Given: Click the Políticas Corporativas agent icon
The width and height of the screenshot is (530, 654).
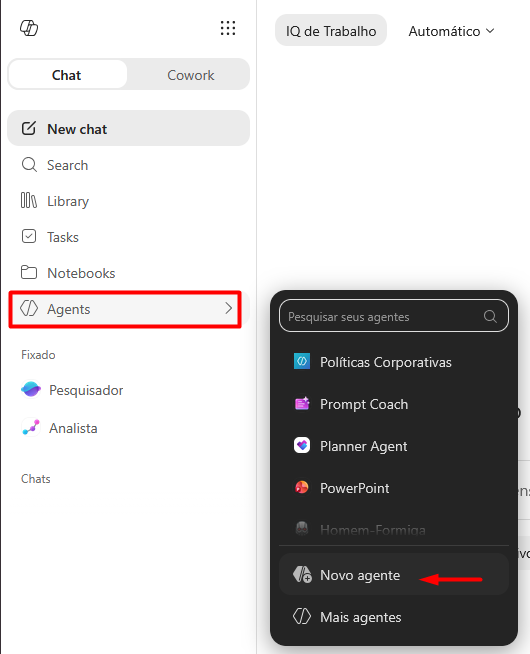Looking at the screenshot, I should 302,361.
